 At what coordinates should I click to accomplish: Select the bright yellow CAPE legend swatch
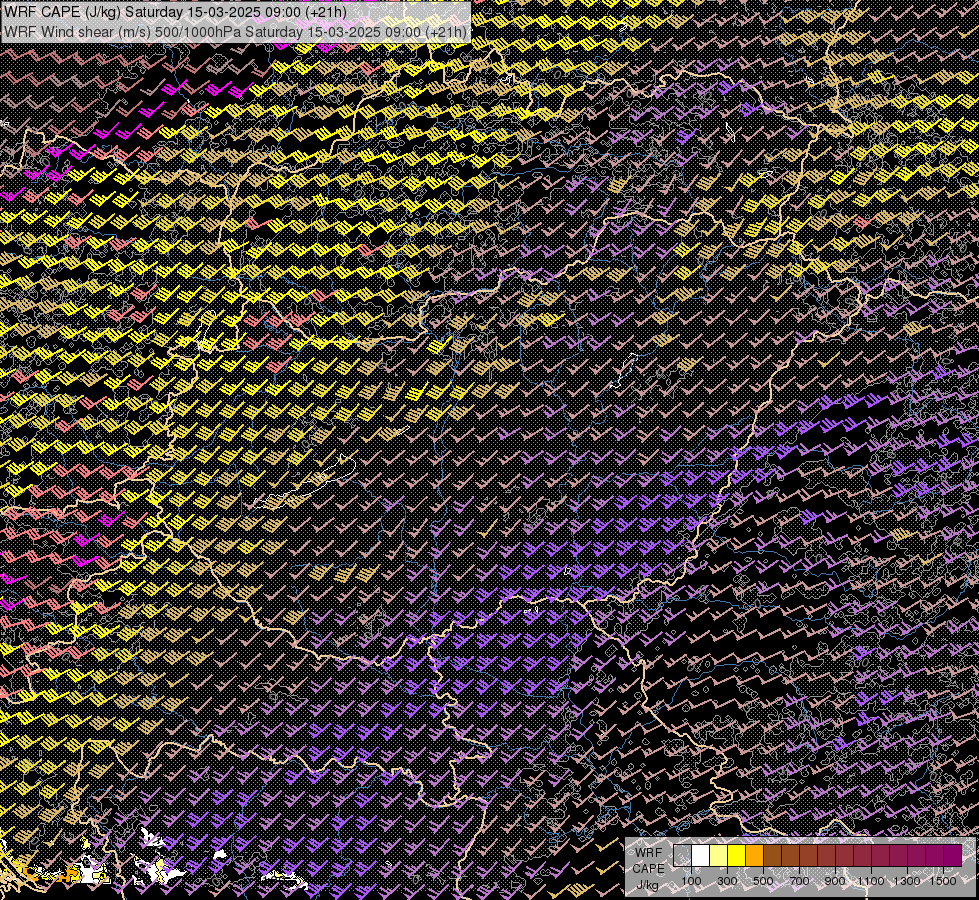click(737, 856)
